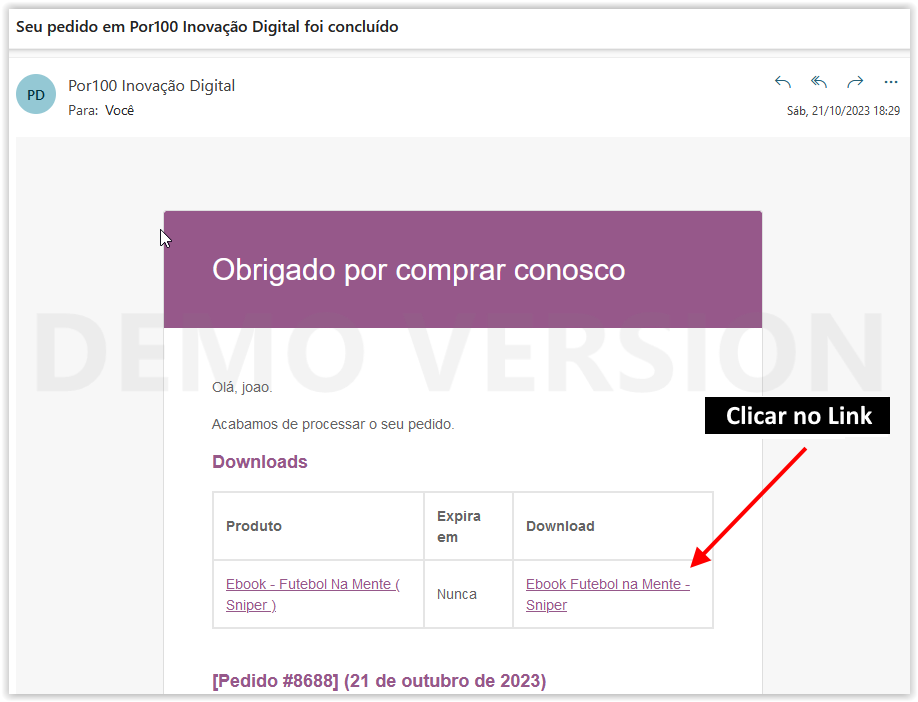Click the Download column header
The height and width of the screenshot is (702, 918).
click(560, 526)
